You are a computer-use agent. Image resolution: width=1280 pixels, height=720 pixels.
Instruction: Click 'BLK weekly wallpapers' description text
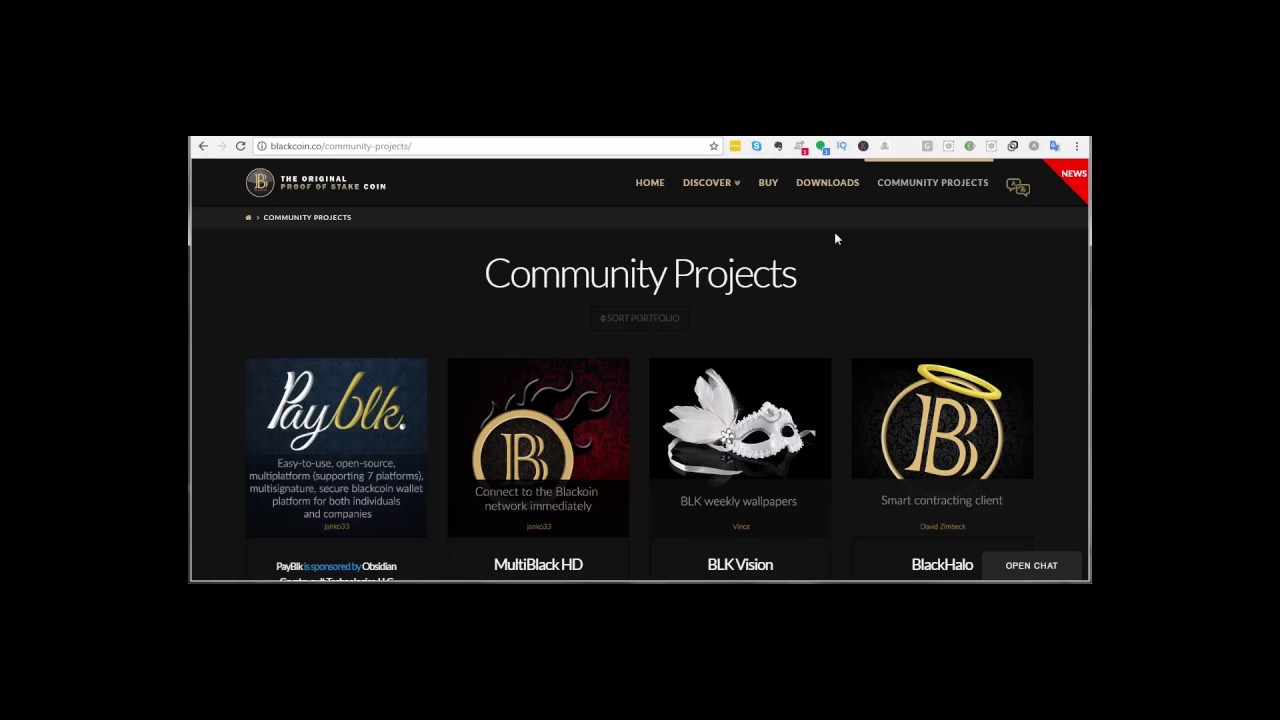point(738,501)
